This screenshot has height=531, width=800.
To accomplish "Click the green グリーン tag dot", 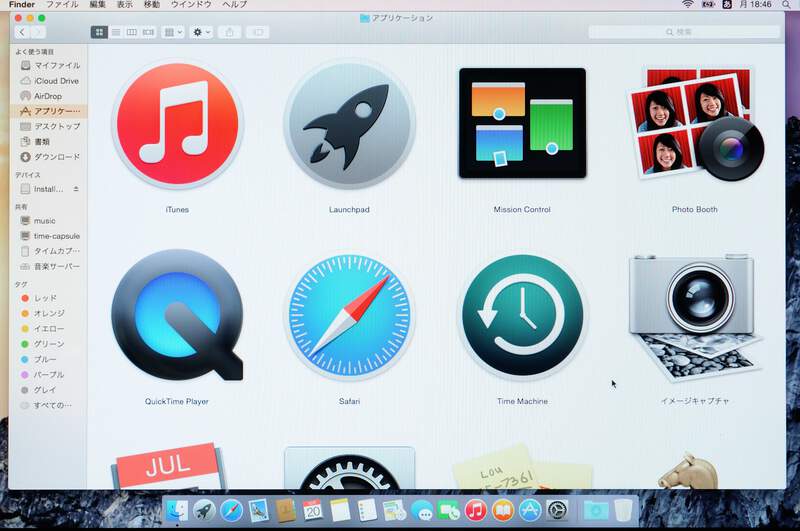I will click(x=24, y=344).
